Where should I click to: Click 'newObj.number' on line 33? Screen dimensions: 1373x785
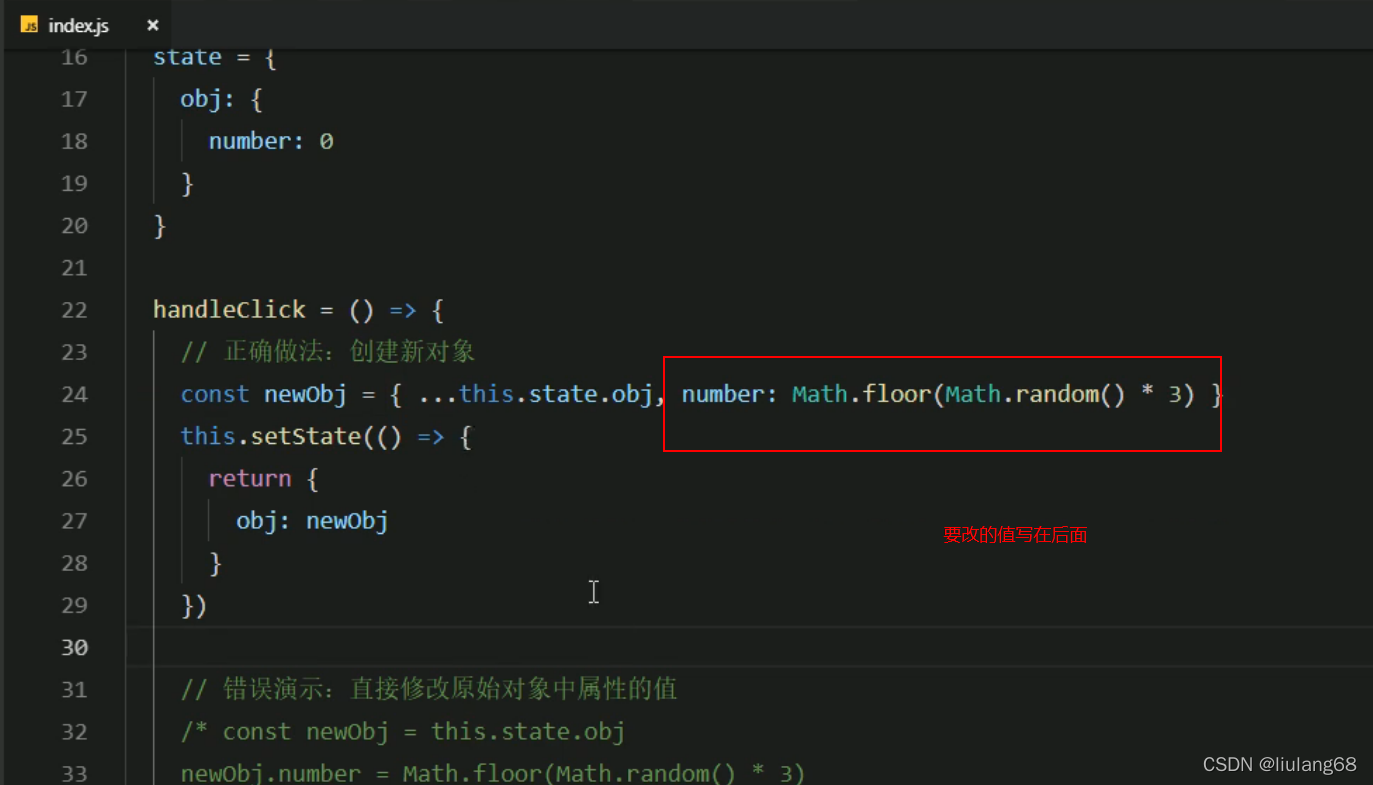pos(271,773)
